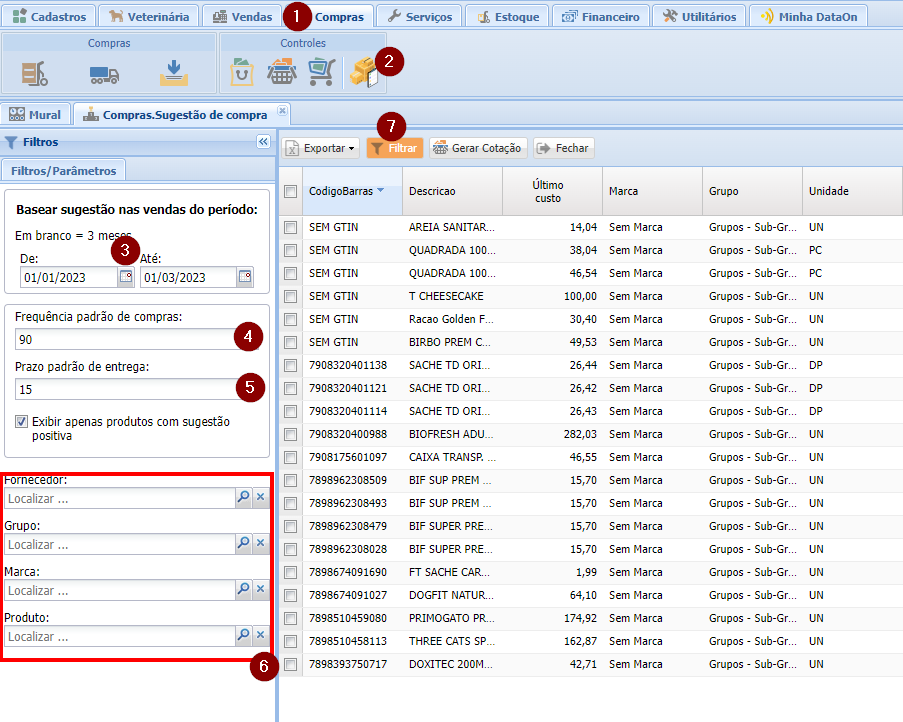Clear the Marca field with the X icon

click(x=260, y=590)
